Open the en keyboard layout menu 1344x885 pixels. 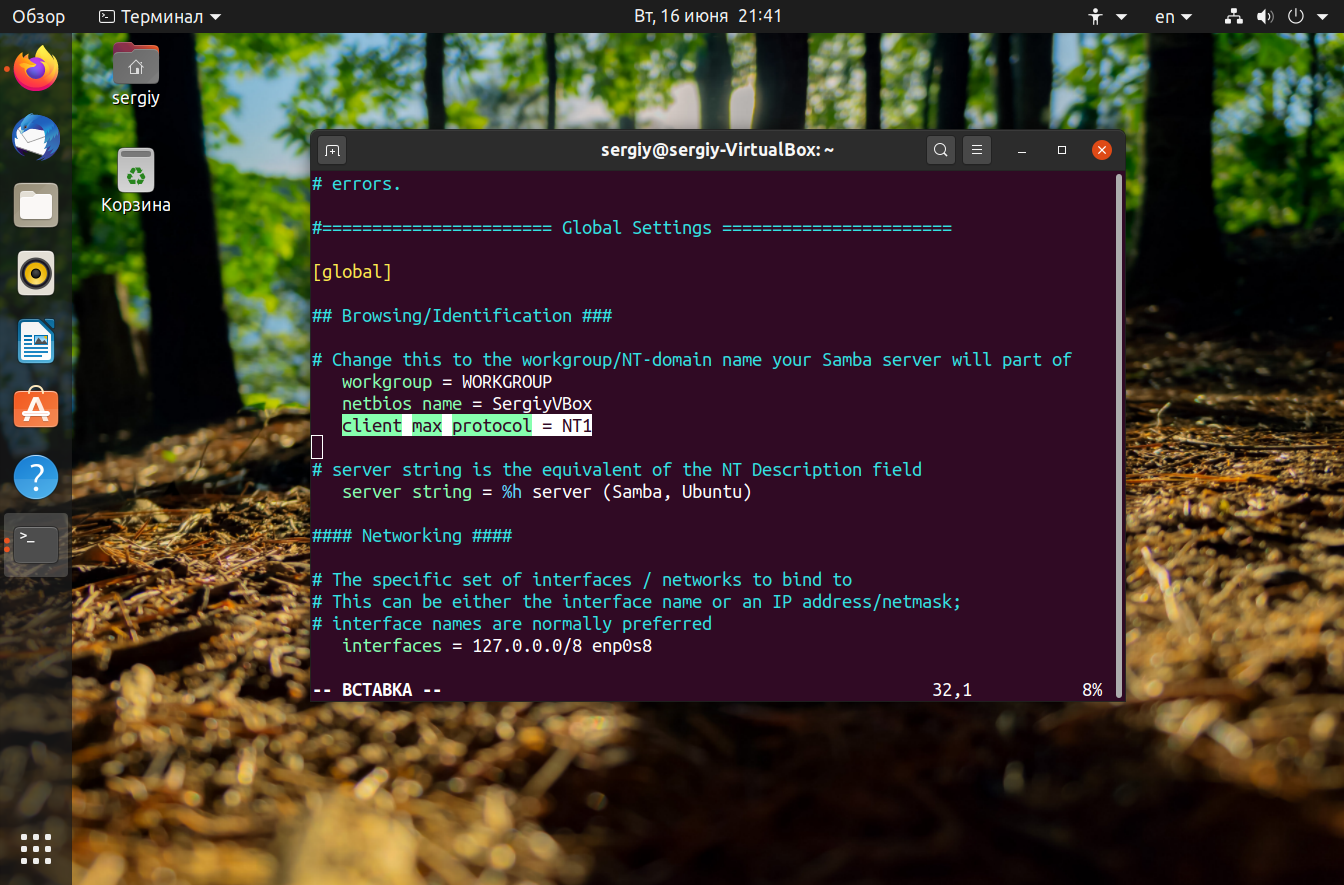1173,16
